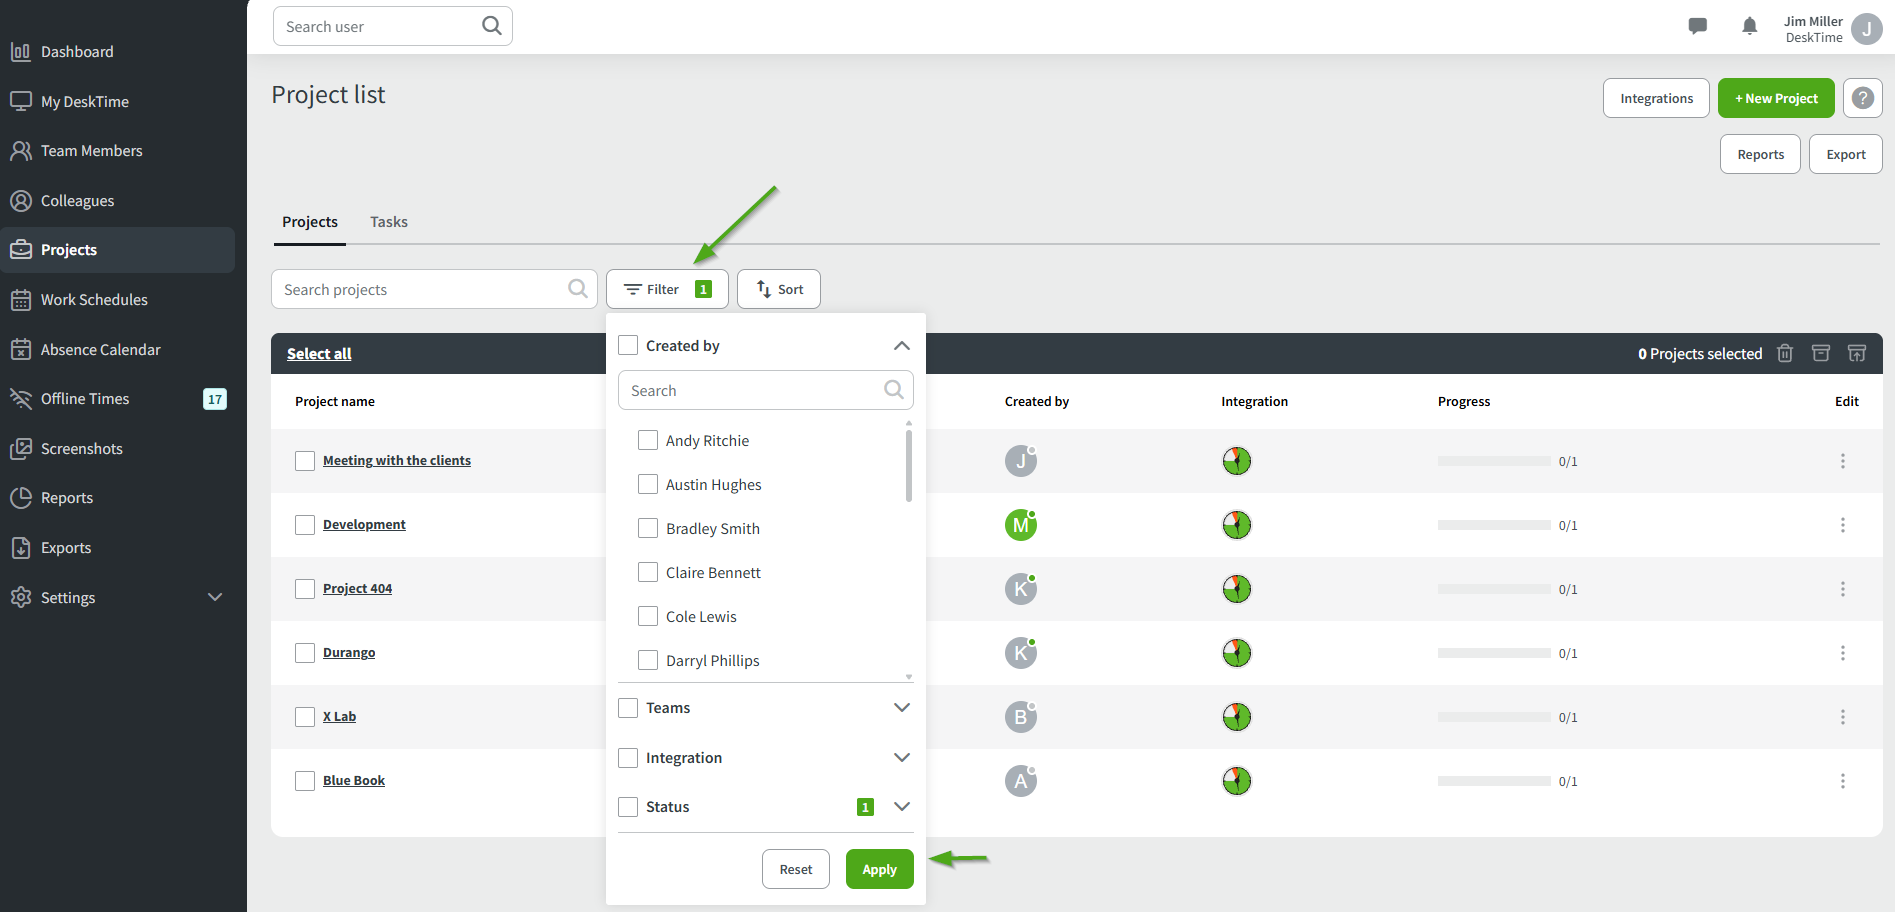Viewport: 1895px width, 912px height.
Task: Click the New Project button
Action: pyautogui.click(x=1776, y=98)
